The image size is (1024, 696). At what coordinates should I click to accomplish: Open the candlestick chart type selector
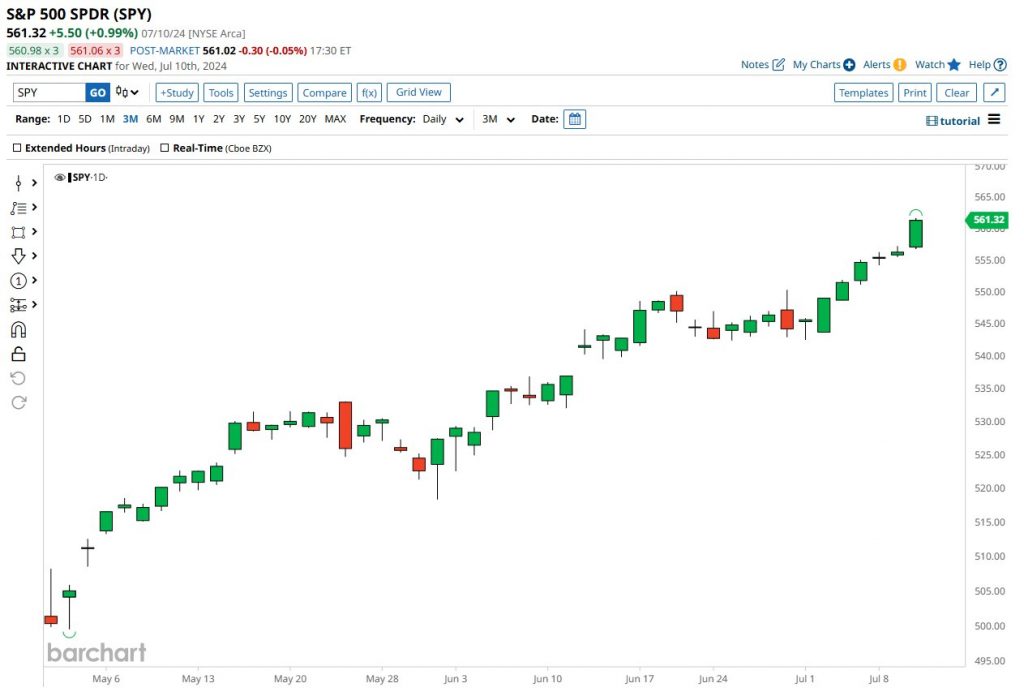127,92
